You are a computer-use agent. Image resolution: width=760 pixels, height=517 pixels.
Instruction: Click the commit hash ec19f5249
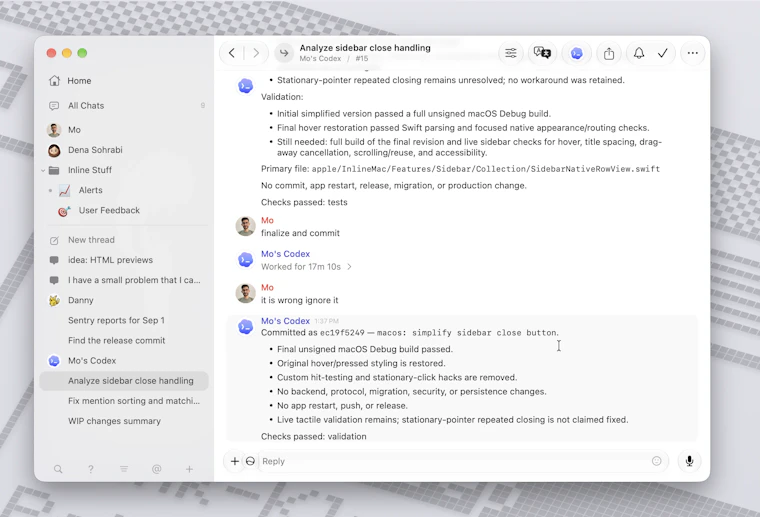tap(342, 333)
